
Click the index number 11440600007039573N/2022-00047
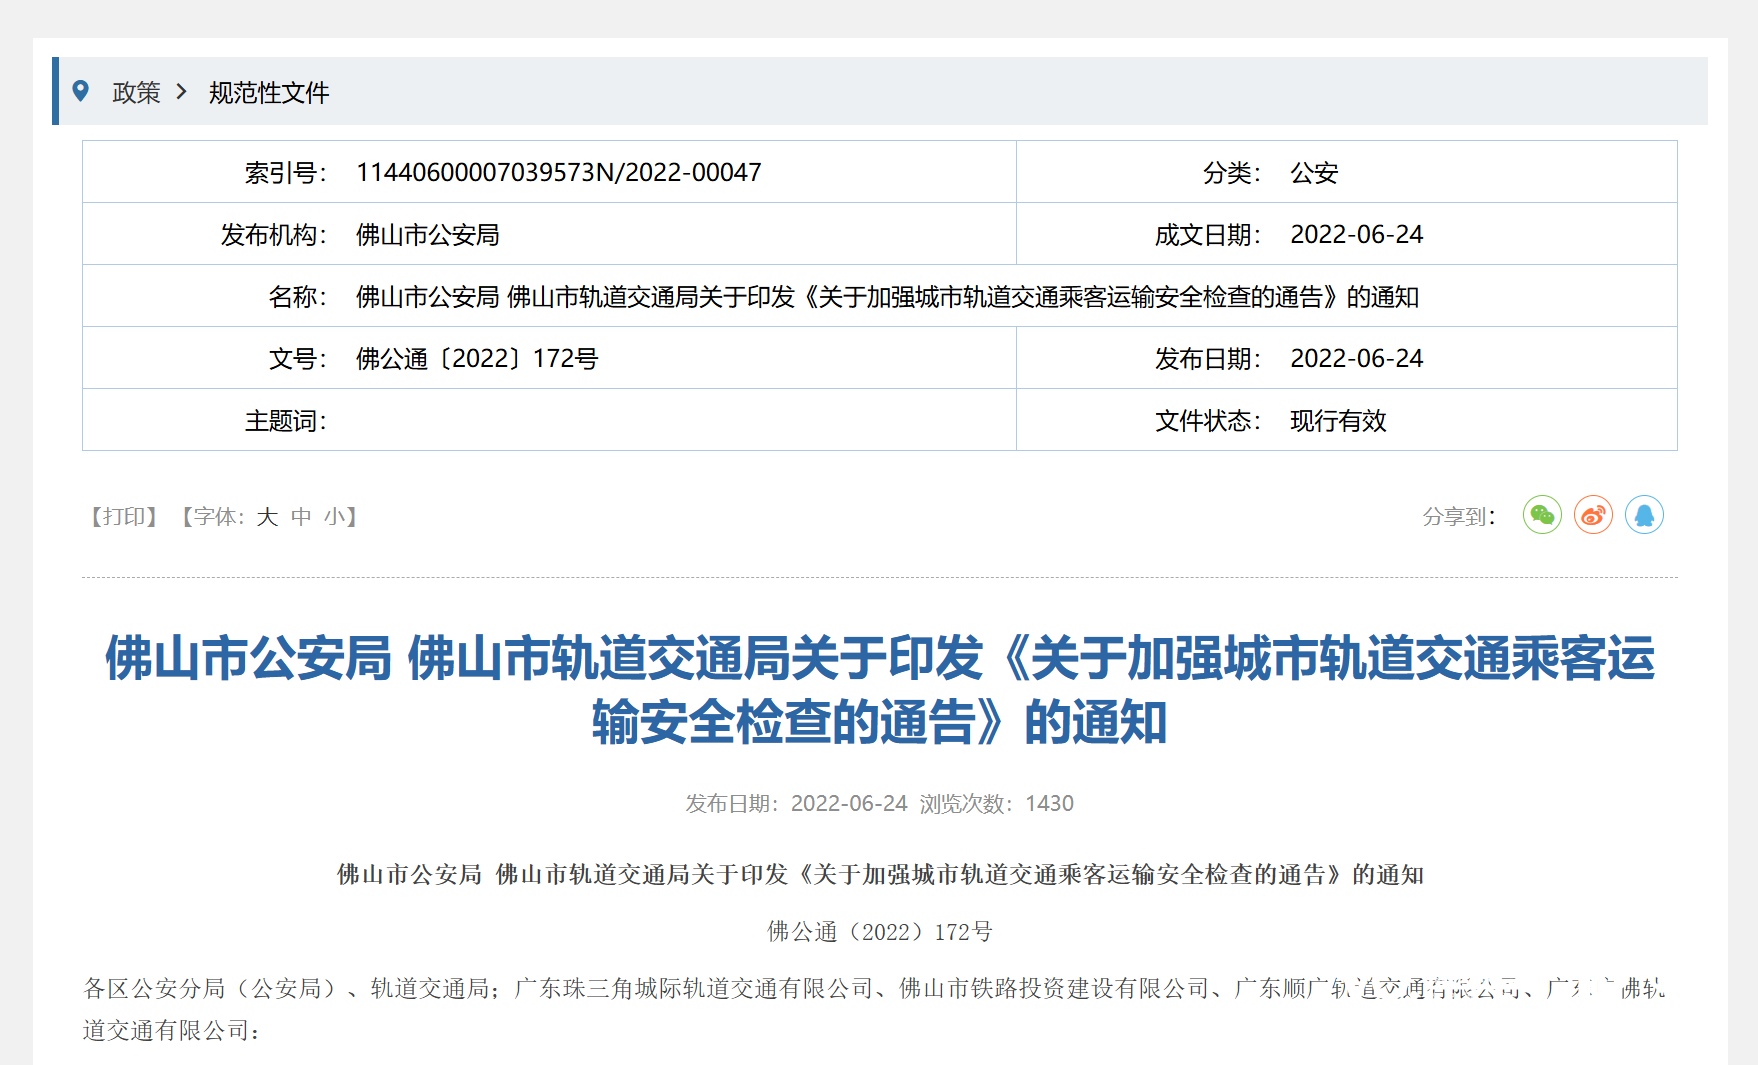(x=558, y=173)
